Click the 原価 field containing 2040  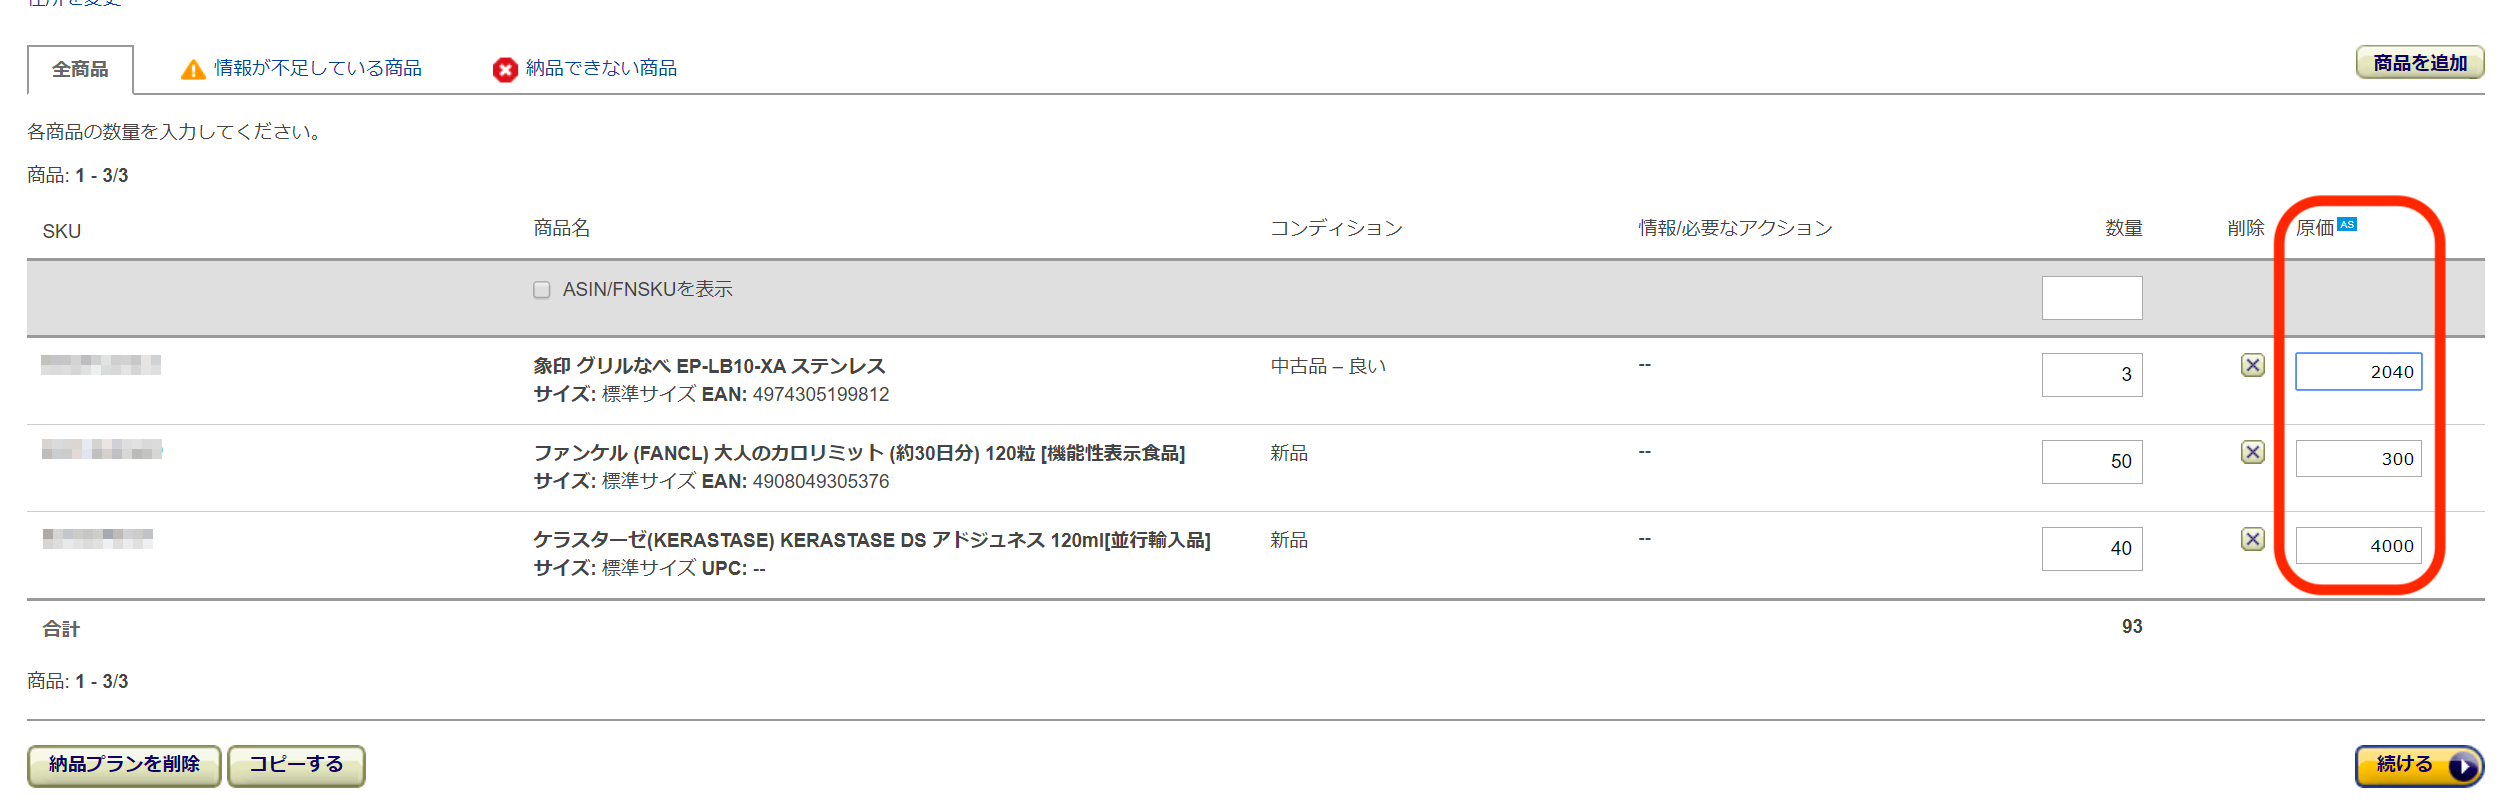click(x=2357, y=372)
